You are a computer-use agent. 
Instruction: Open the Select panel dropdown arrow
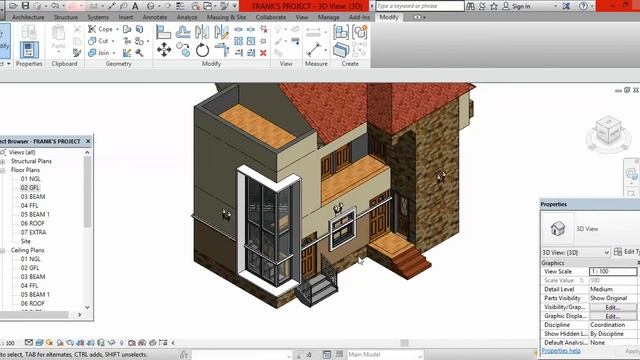[x=9, y=64]
